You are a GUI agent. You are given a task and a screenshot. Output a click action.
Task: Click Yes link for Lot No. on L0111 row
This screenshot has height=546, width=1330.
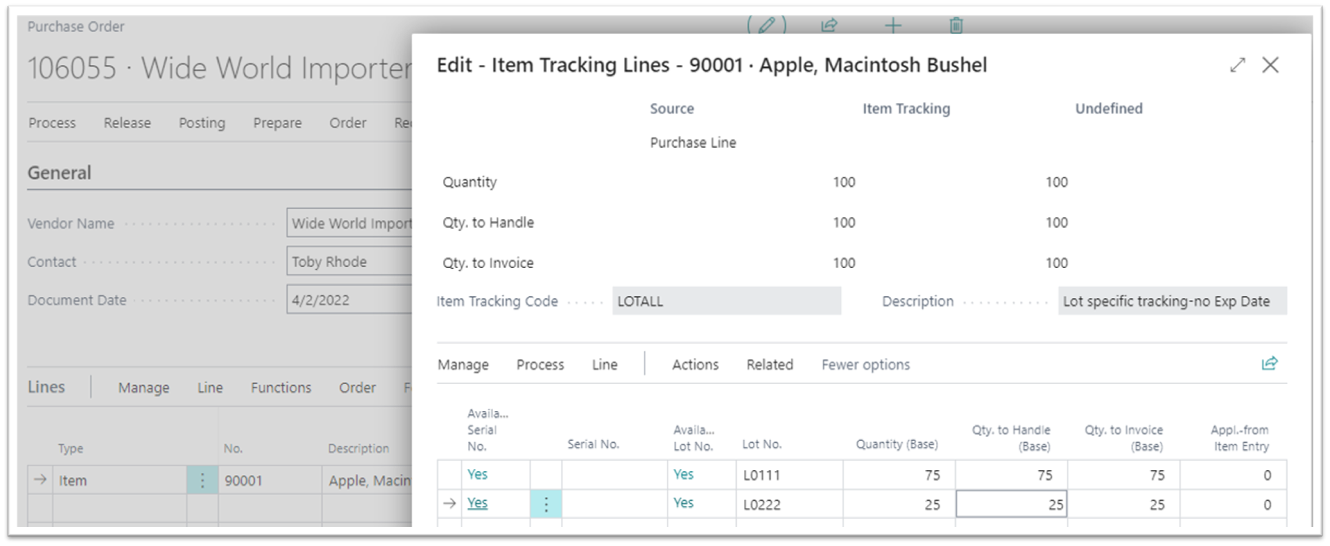pyautogui.click(x=683, y=475)
